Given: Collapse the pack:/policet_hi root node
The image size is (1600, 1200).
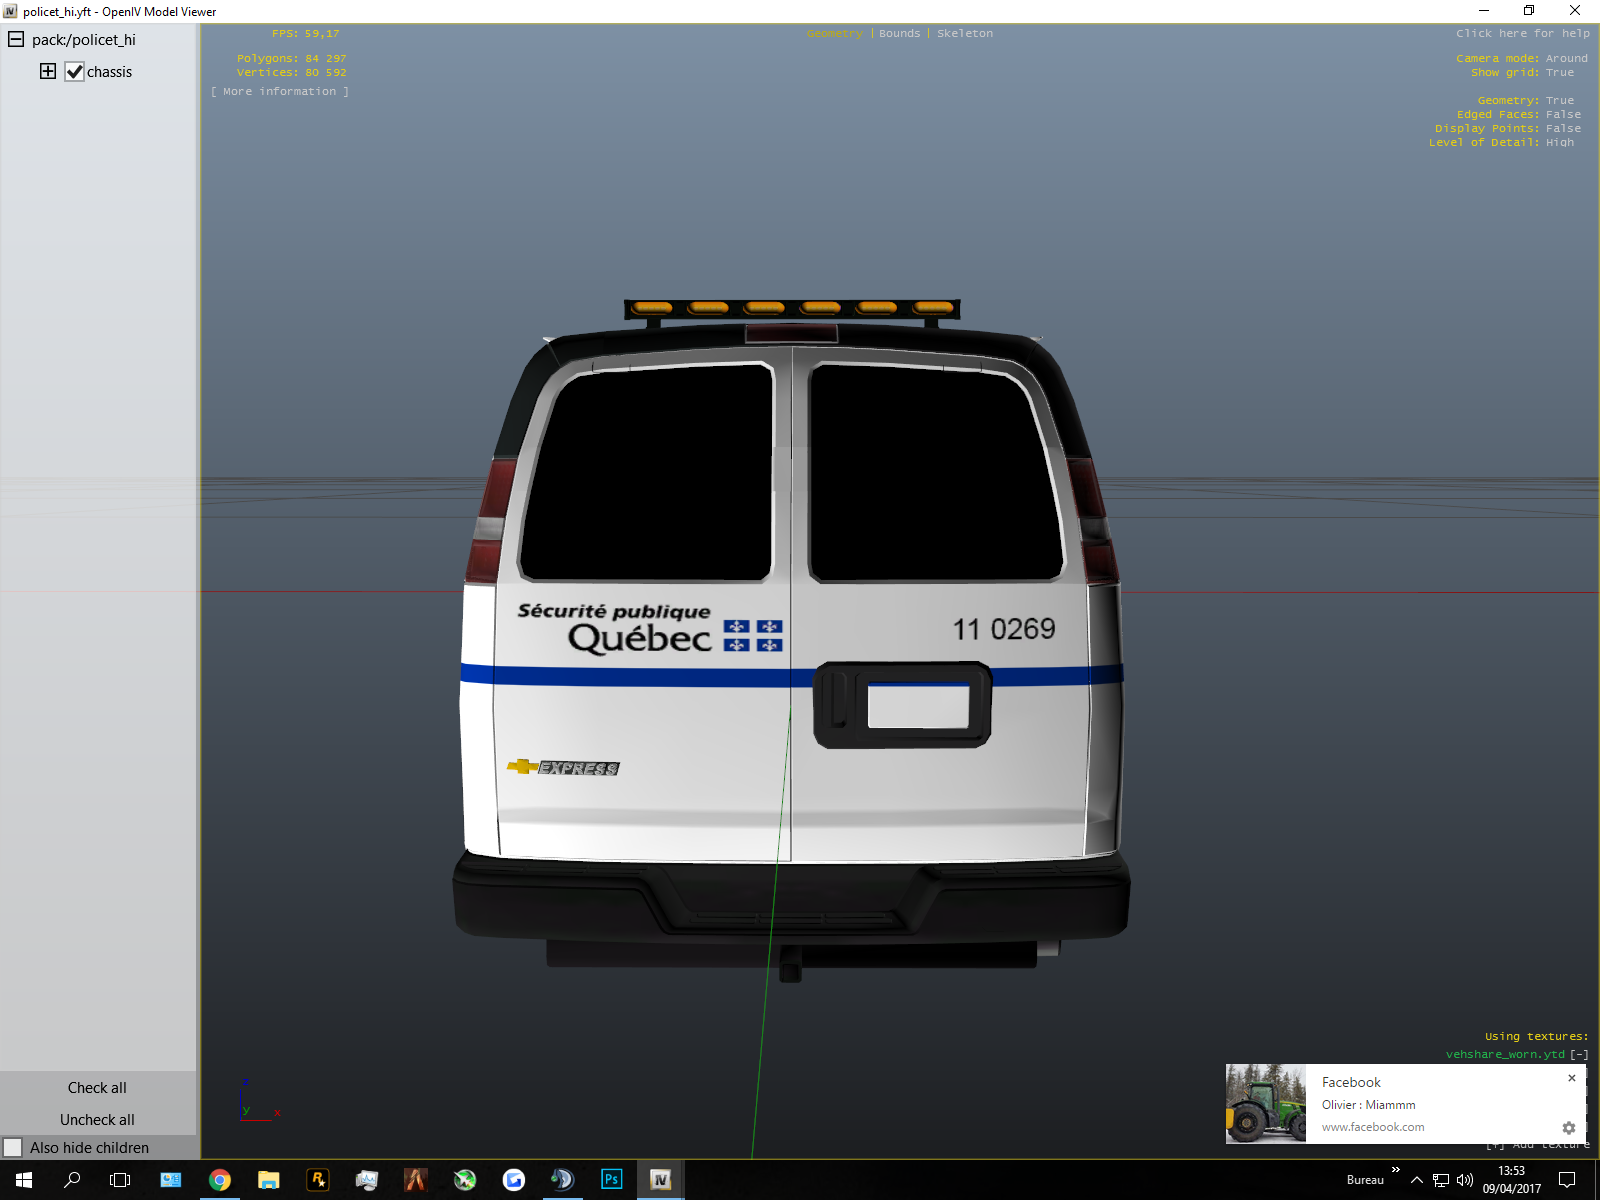Looking at the screenshot, I should pyautogui.click(x=16, y=40).
